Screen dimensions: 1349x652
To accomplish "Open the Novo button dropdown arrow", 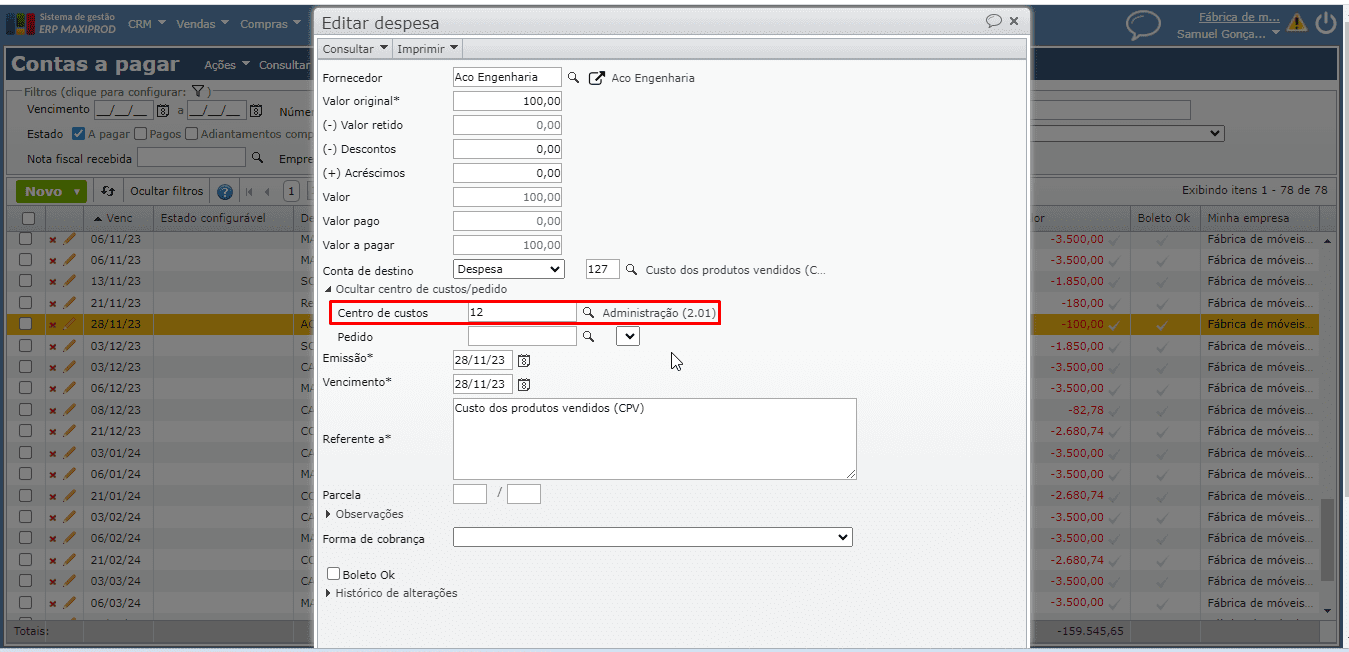I will tap(76, 192).
